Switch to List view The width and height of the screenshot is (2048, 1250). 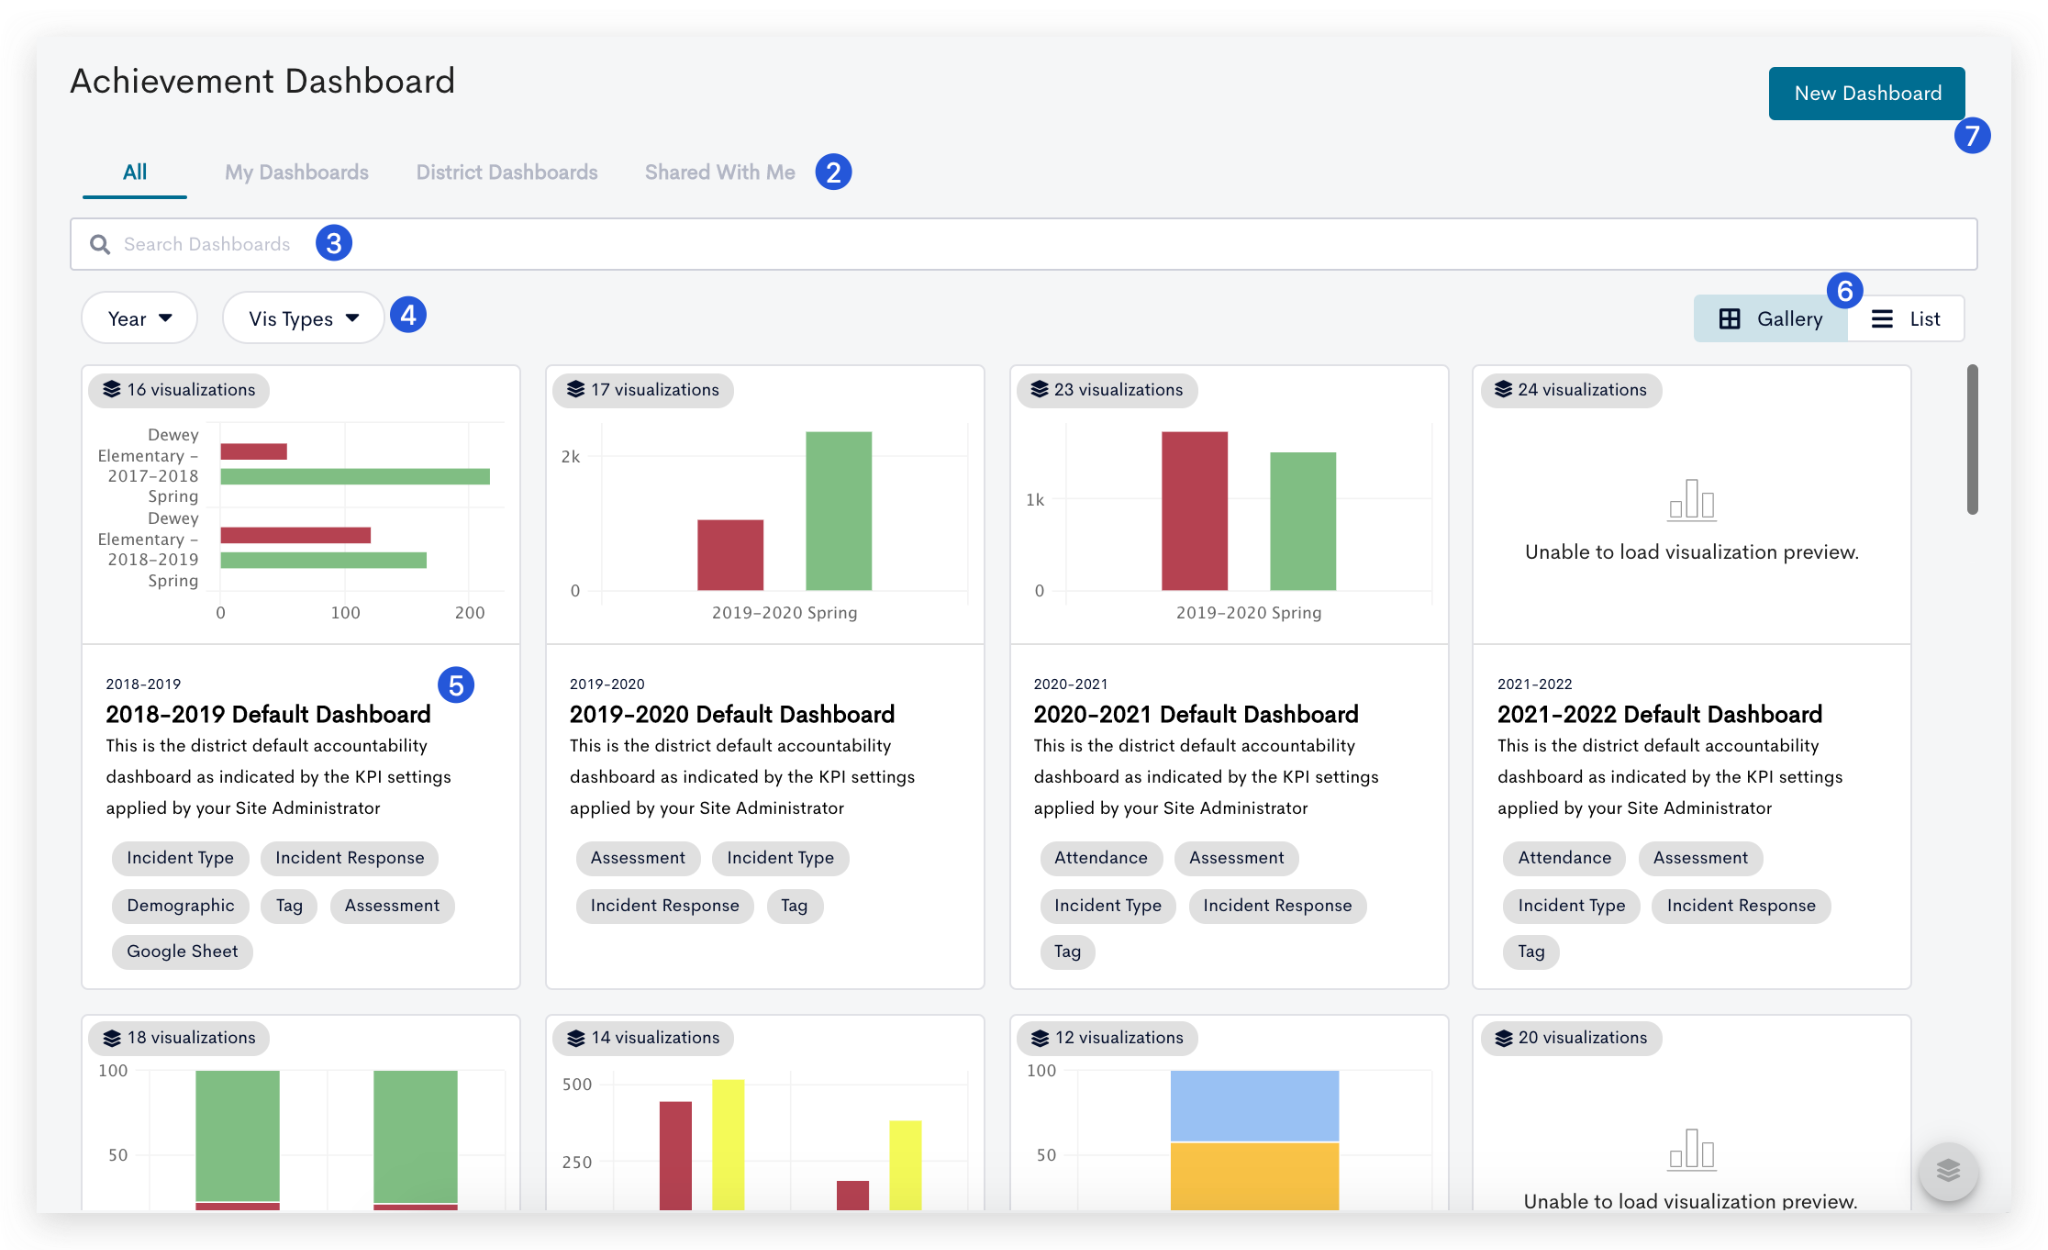[1905, 319]
